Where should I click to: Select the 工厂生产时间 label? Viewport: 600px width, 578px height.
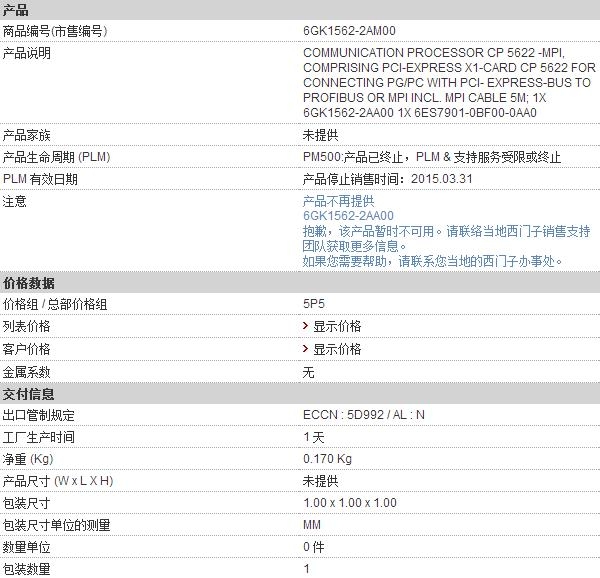(39, 437)
